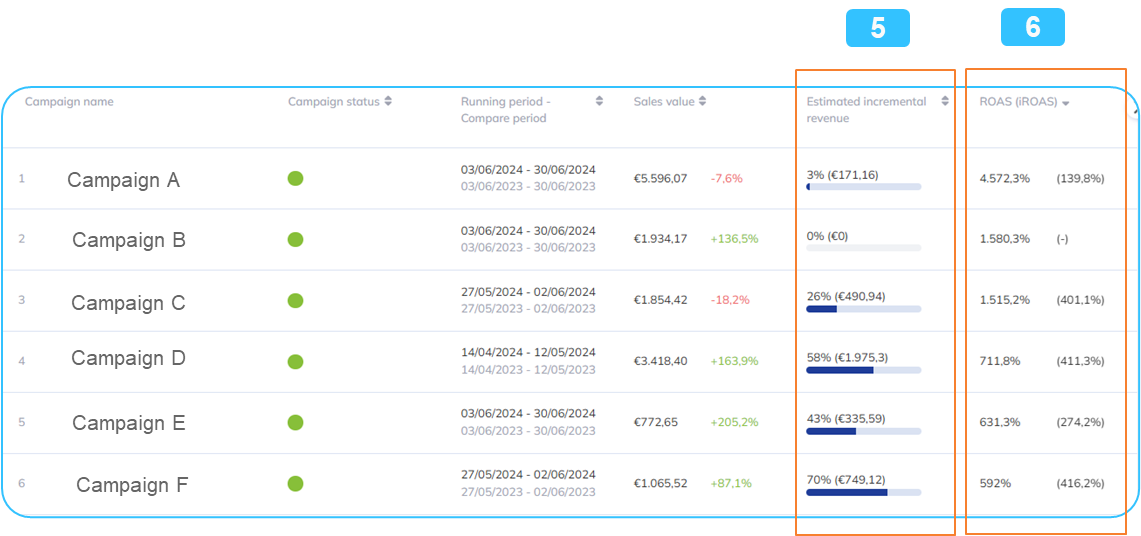Click the +136,5% change value

tap(734, 239)
